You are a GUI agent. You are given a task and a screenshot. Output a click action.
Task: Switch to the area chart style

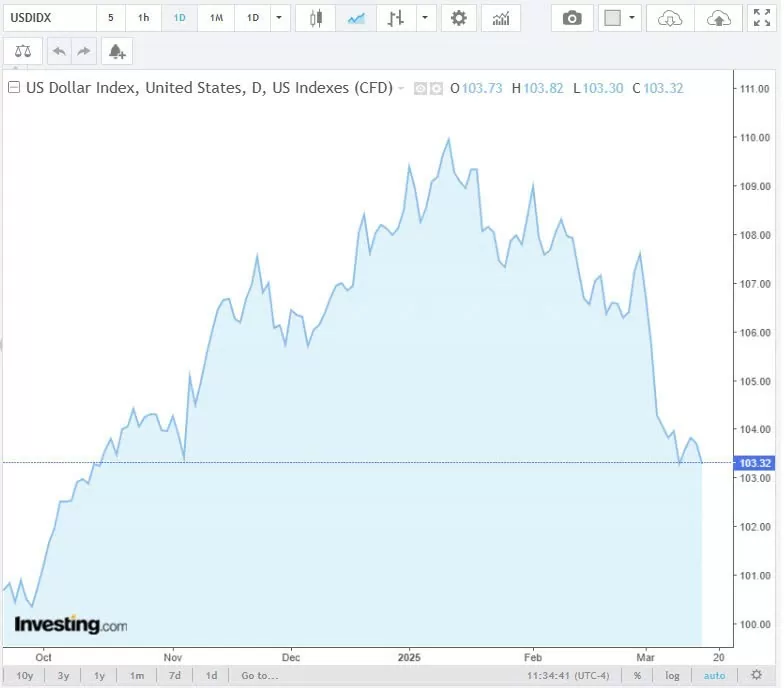[355, 18]
